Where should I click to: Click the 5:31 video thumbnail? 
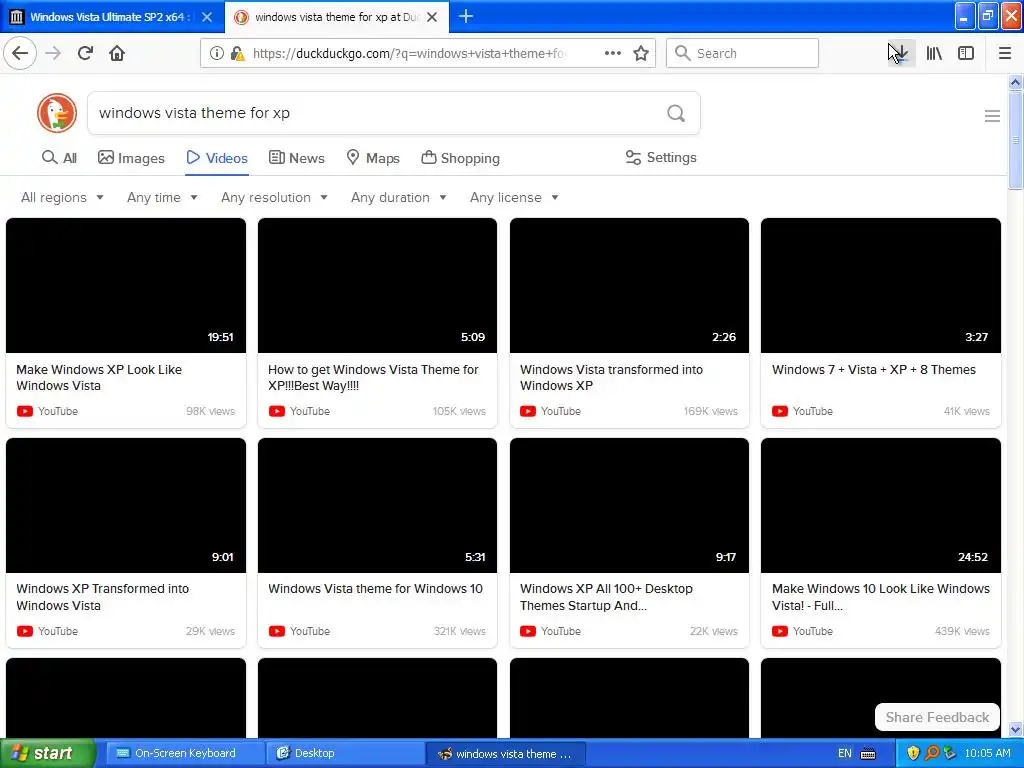(x=377, y=505)
